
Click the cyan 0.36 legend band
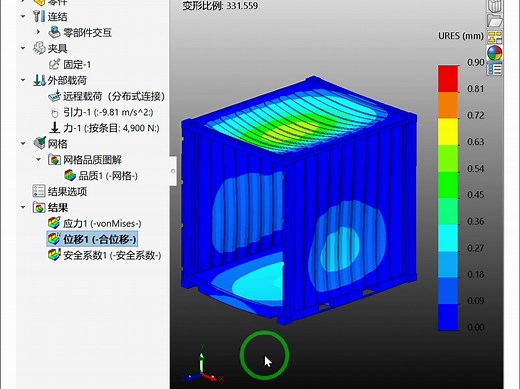coord(448,238)
